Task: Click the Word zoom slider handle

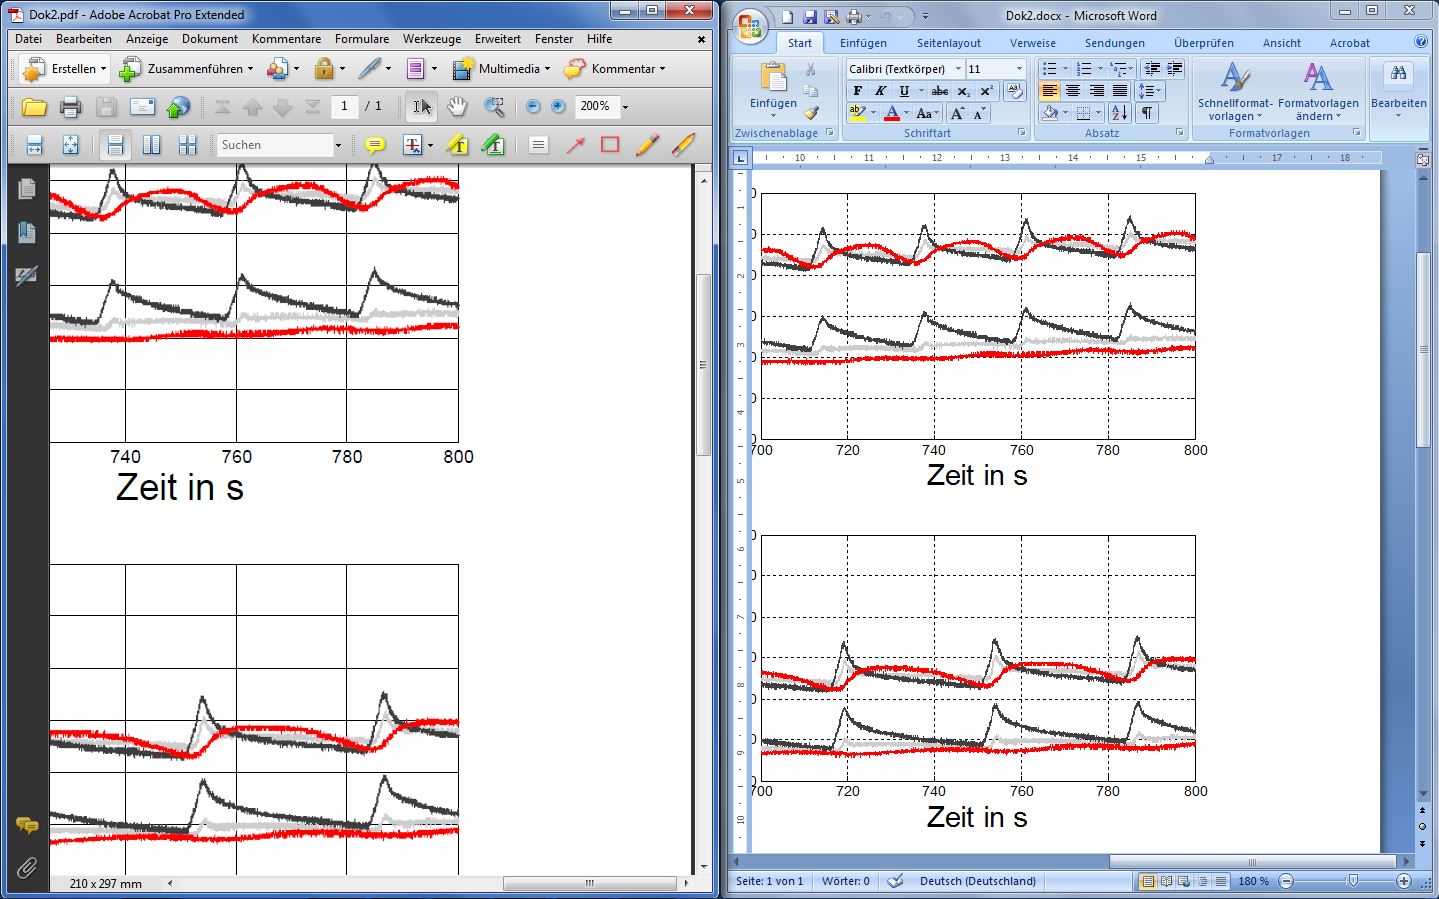Action: pos(1352,881)
